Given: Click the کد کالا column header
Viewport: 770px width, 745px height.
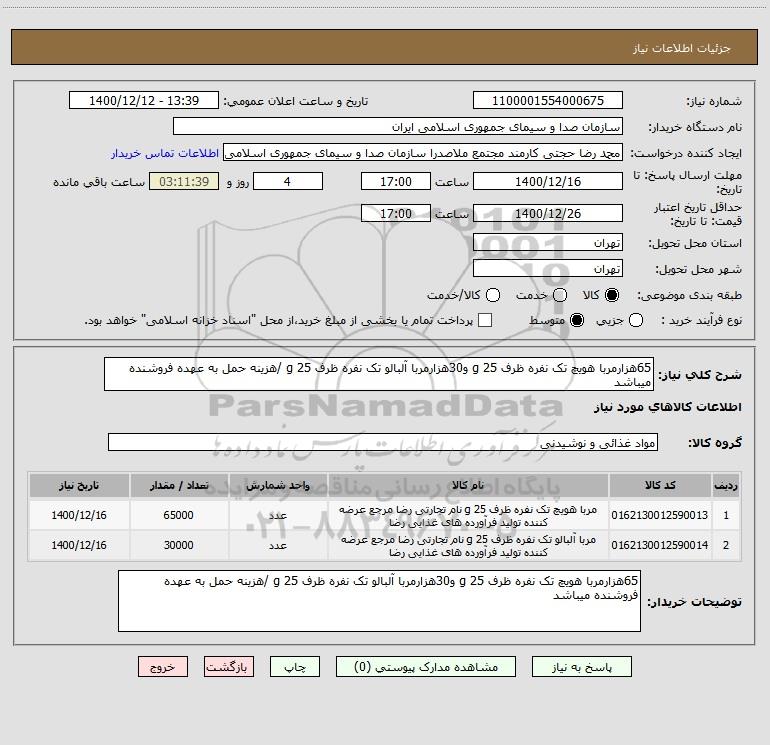Looking at the screenshot, I should (660, 486).
